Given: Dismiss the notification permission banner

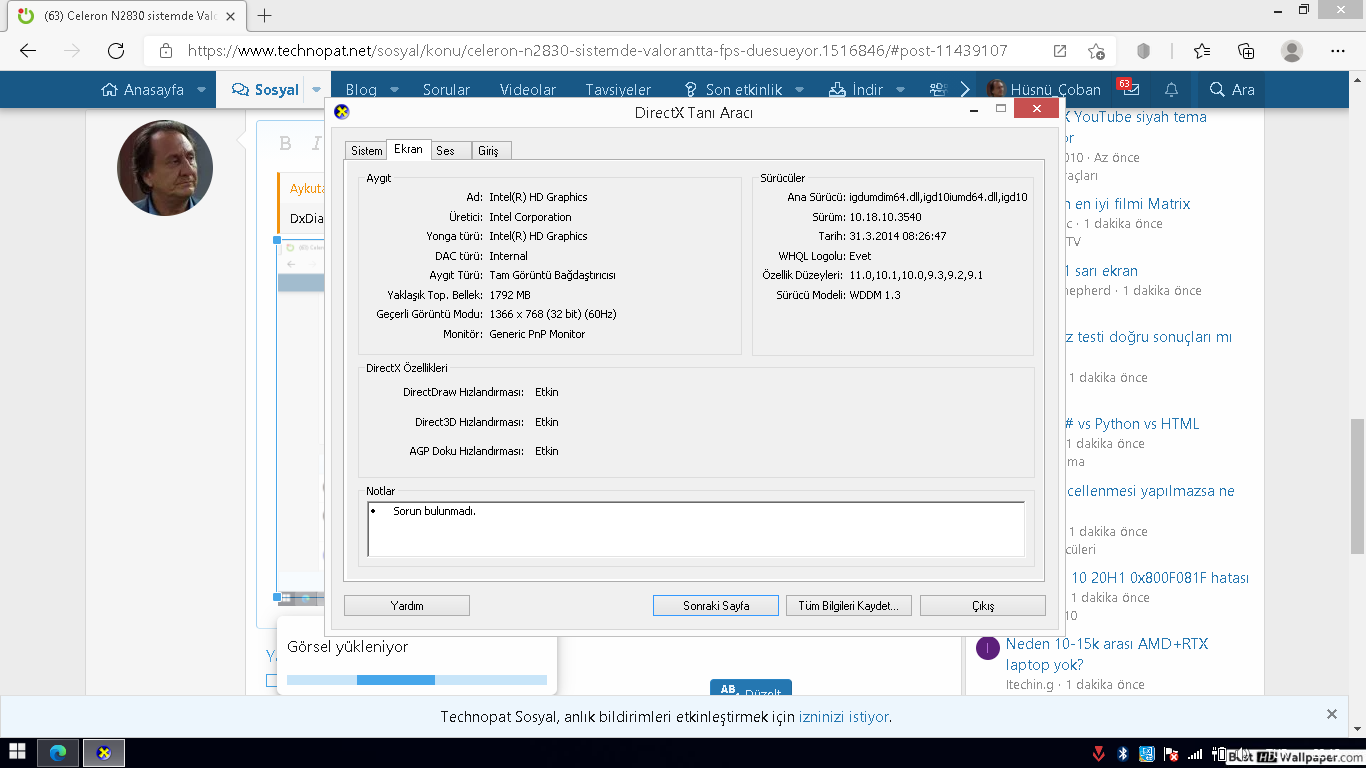Looking at the screenshot, I should tap(1331, 714).
